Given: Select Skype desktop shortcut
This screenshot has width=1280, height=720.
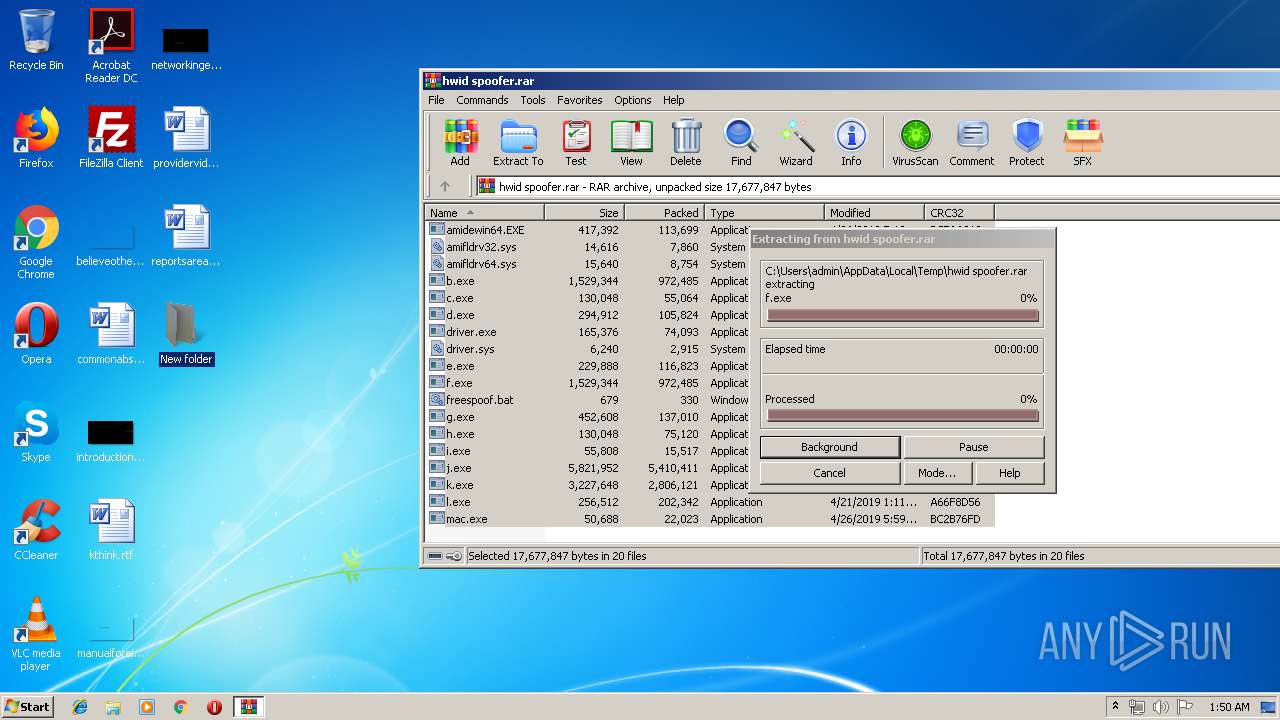Looking at the screenshot, I should (36, 432).
